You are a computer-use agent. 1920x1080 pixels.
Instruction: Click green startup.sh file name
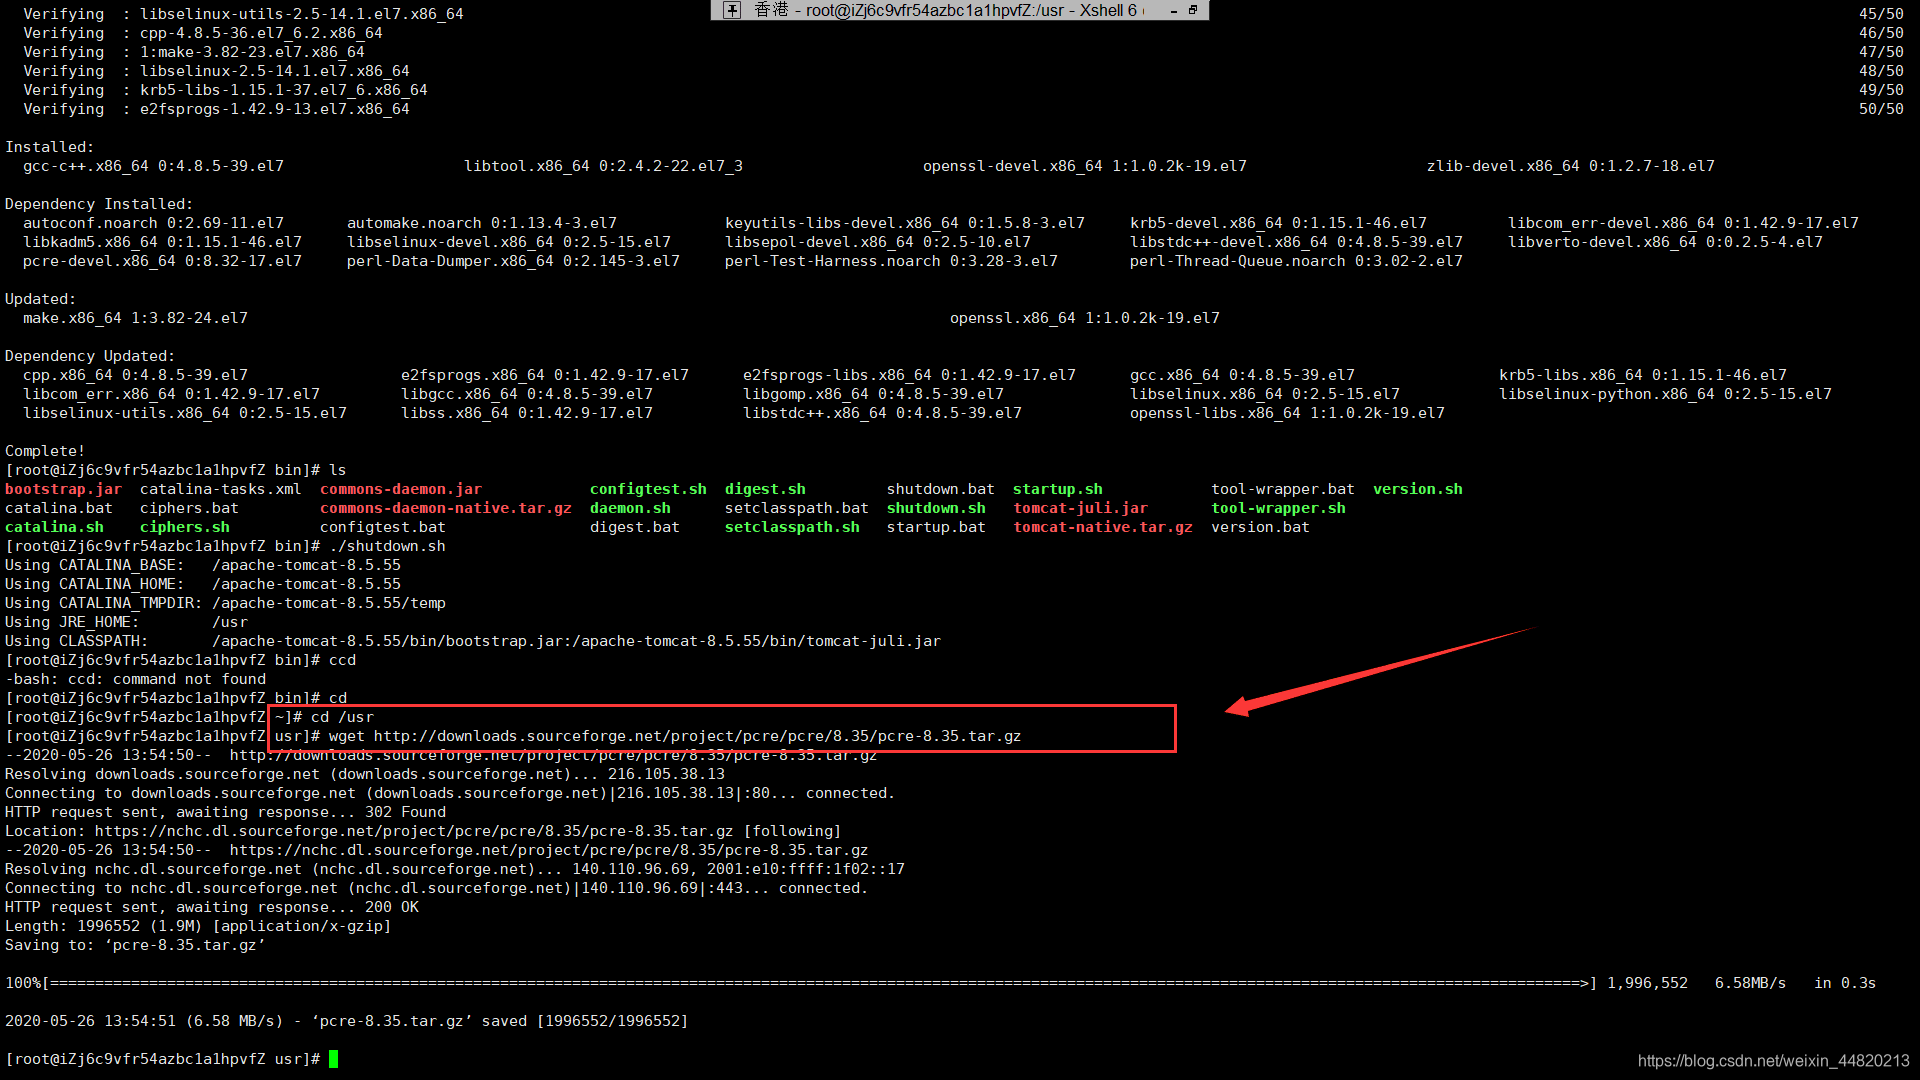coord(1057,489)
